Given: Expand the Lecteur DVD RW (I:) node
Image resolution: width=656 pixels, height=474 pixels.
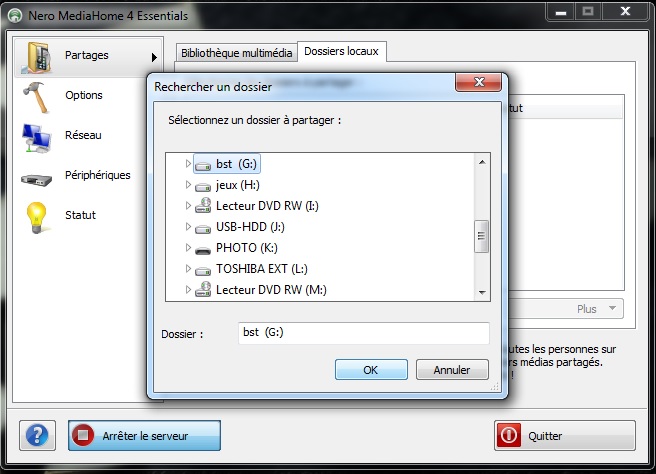Looking at the screenshot, I should pos(188,205).
